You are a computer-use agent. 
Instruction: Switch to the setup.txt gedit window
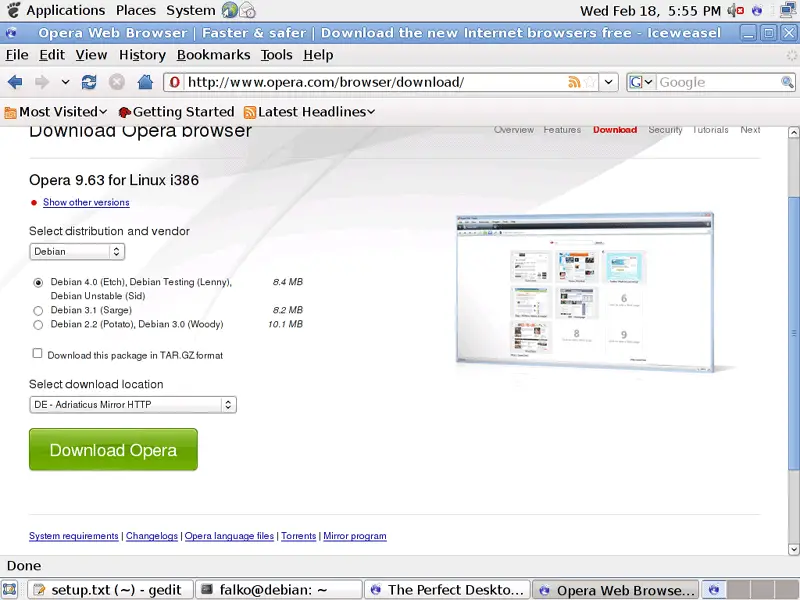(x=110, y=590)
